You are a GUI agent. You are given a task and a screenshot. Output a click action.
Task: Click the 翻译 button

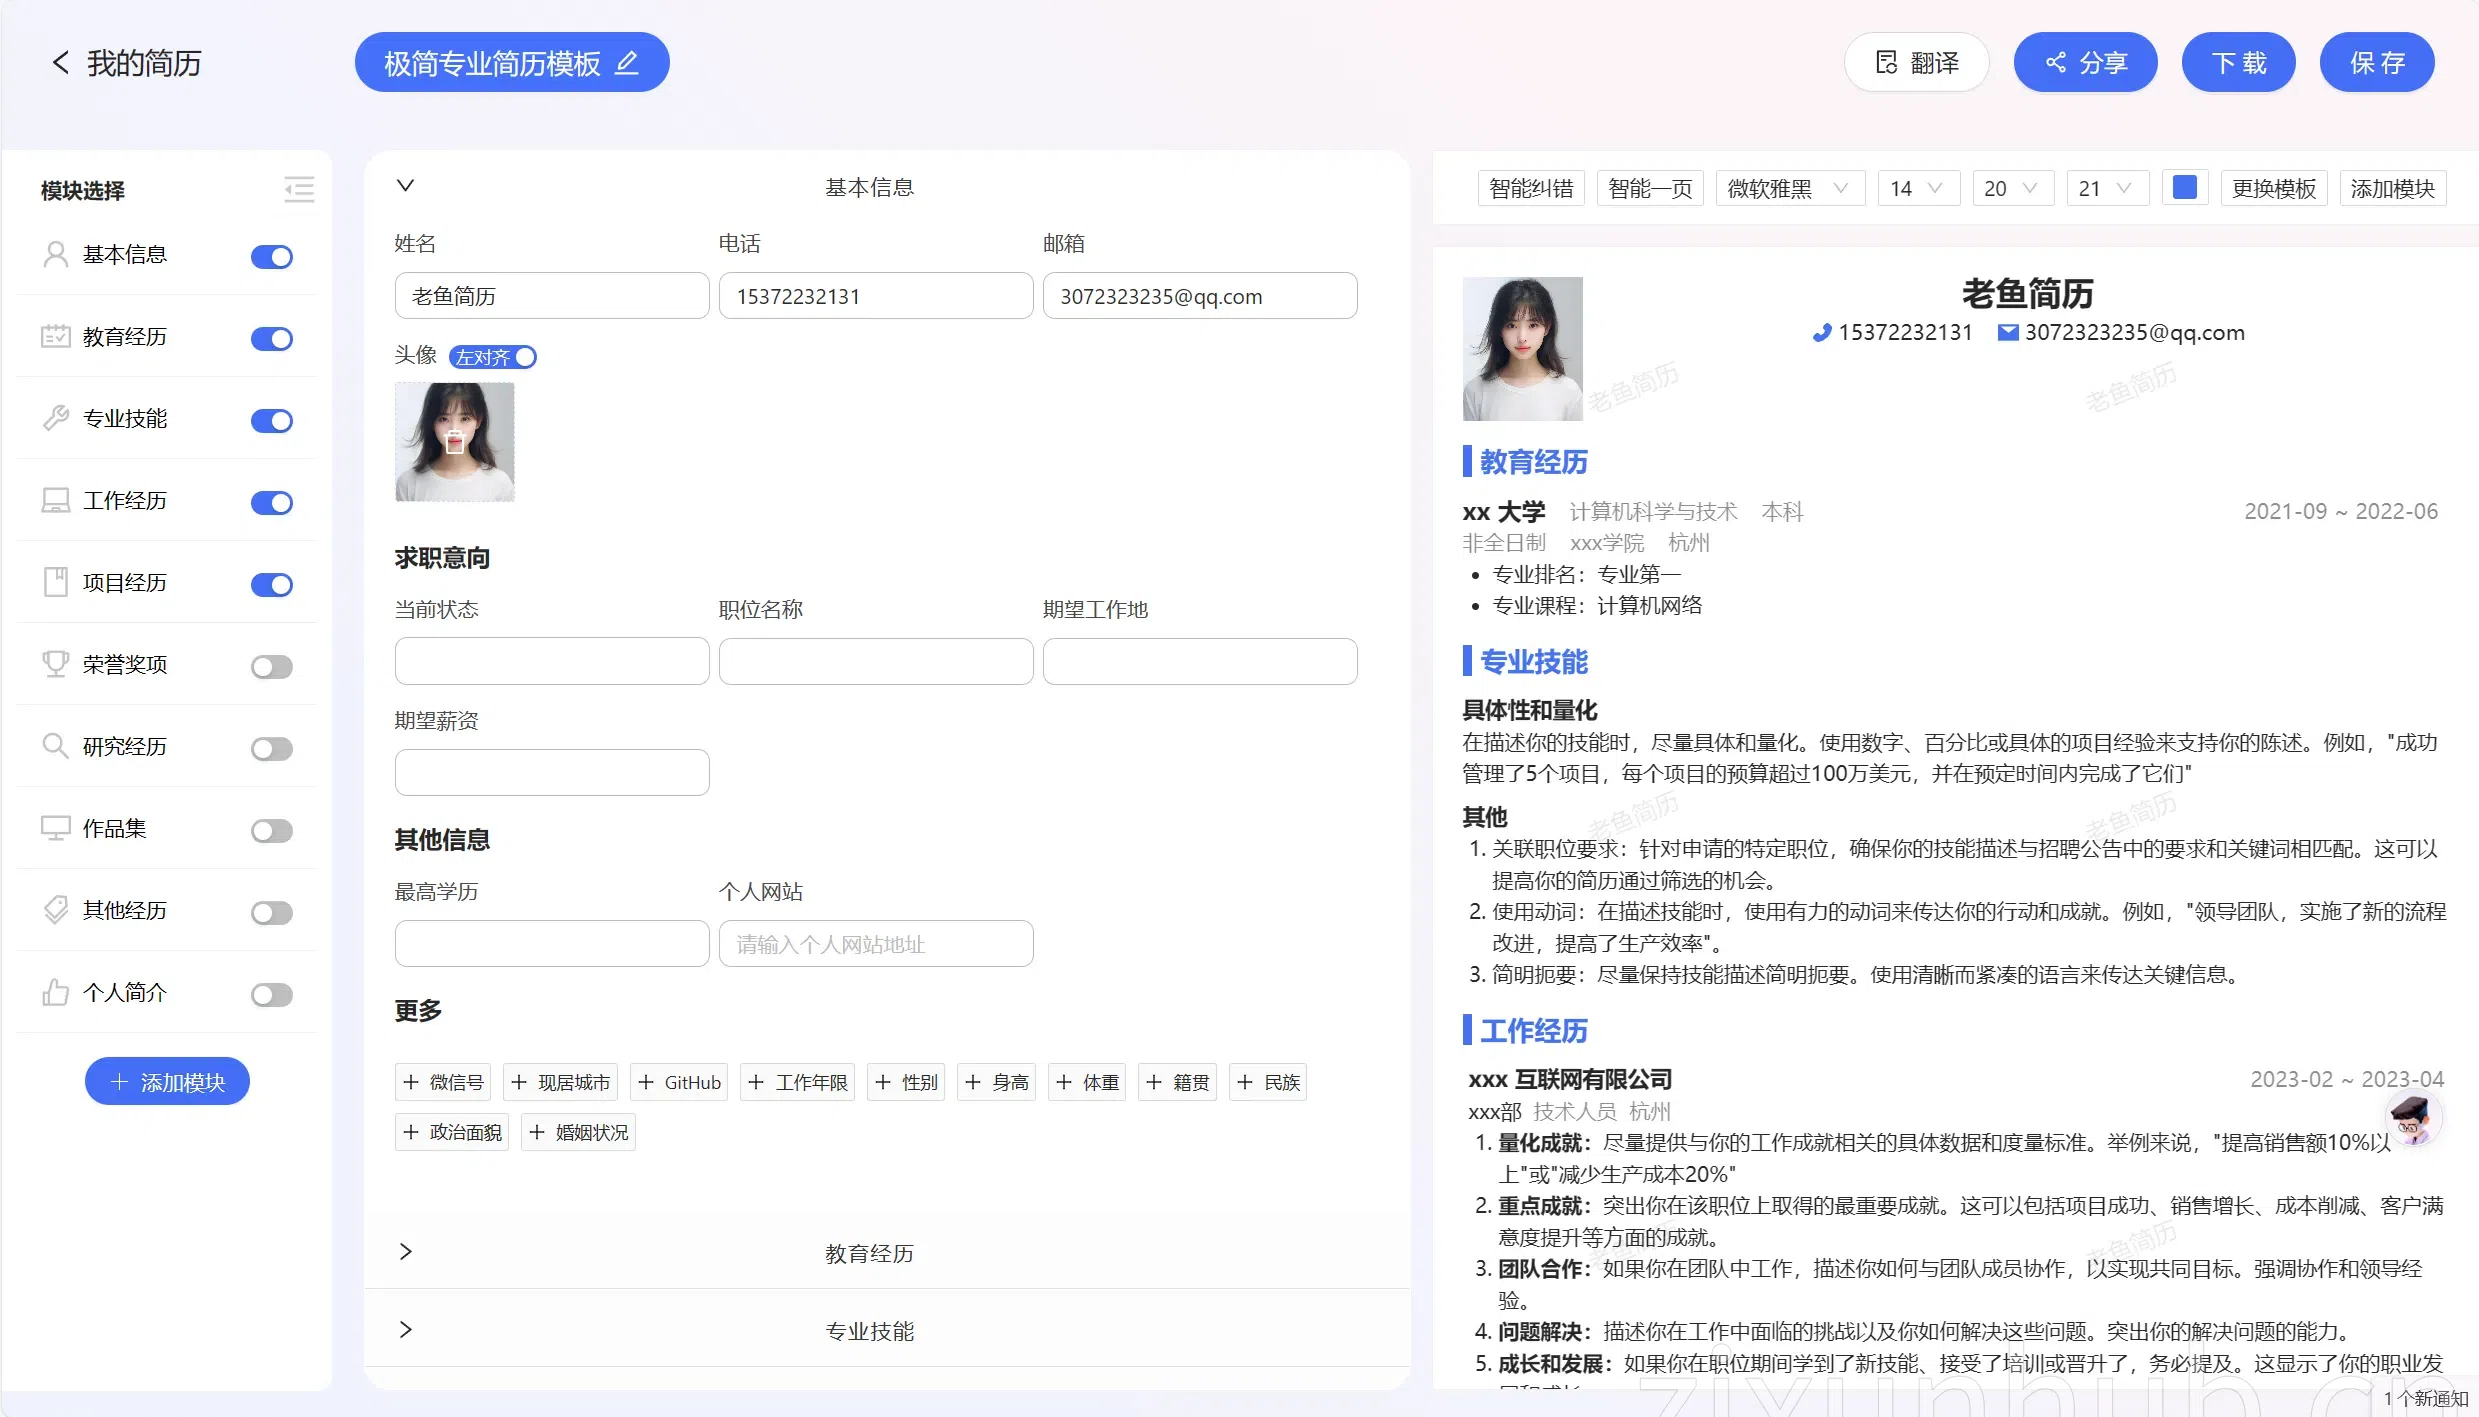(1916, 63)
